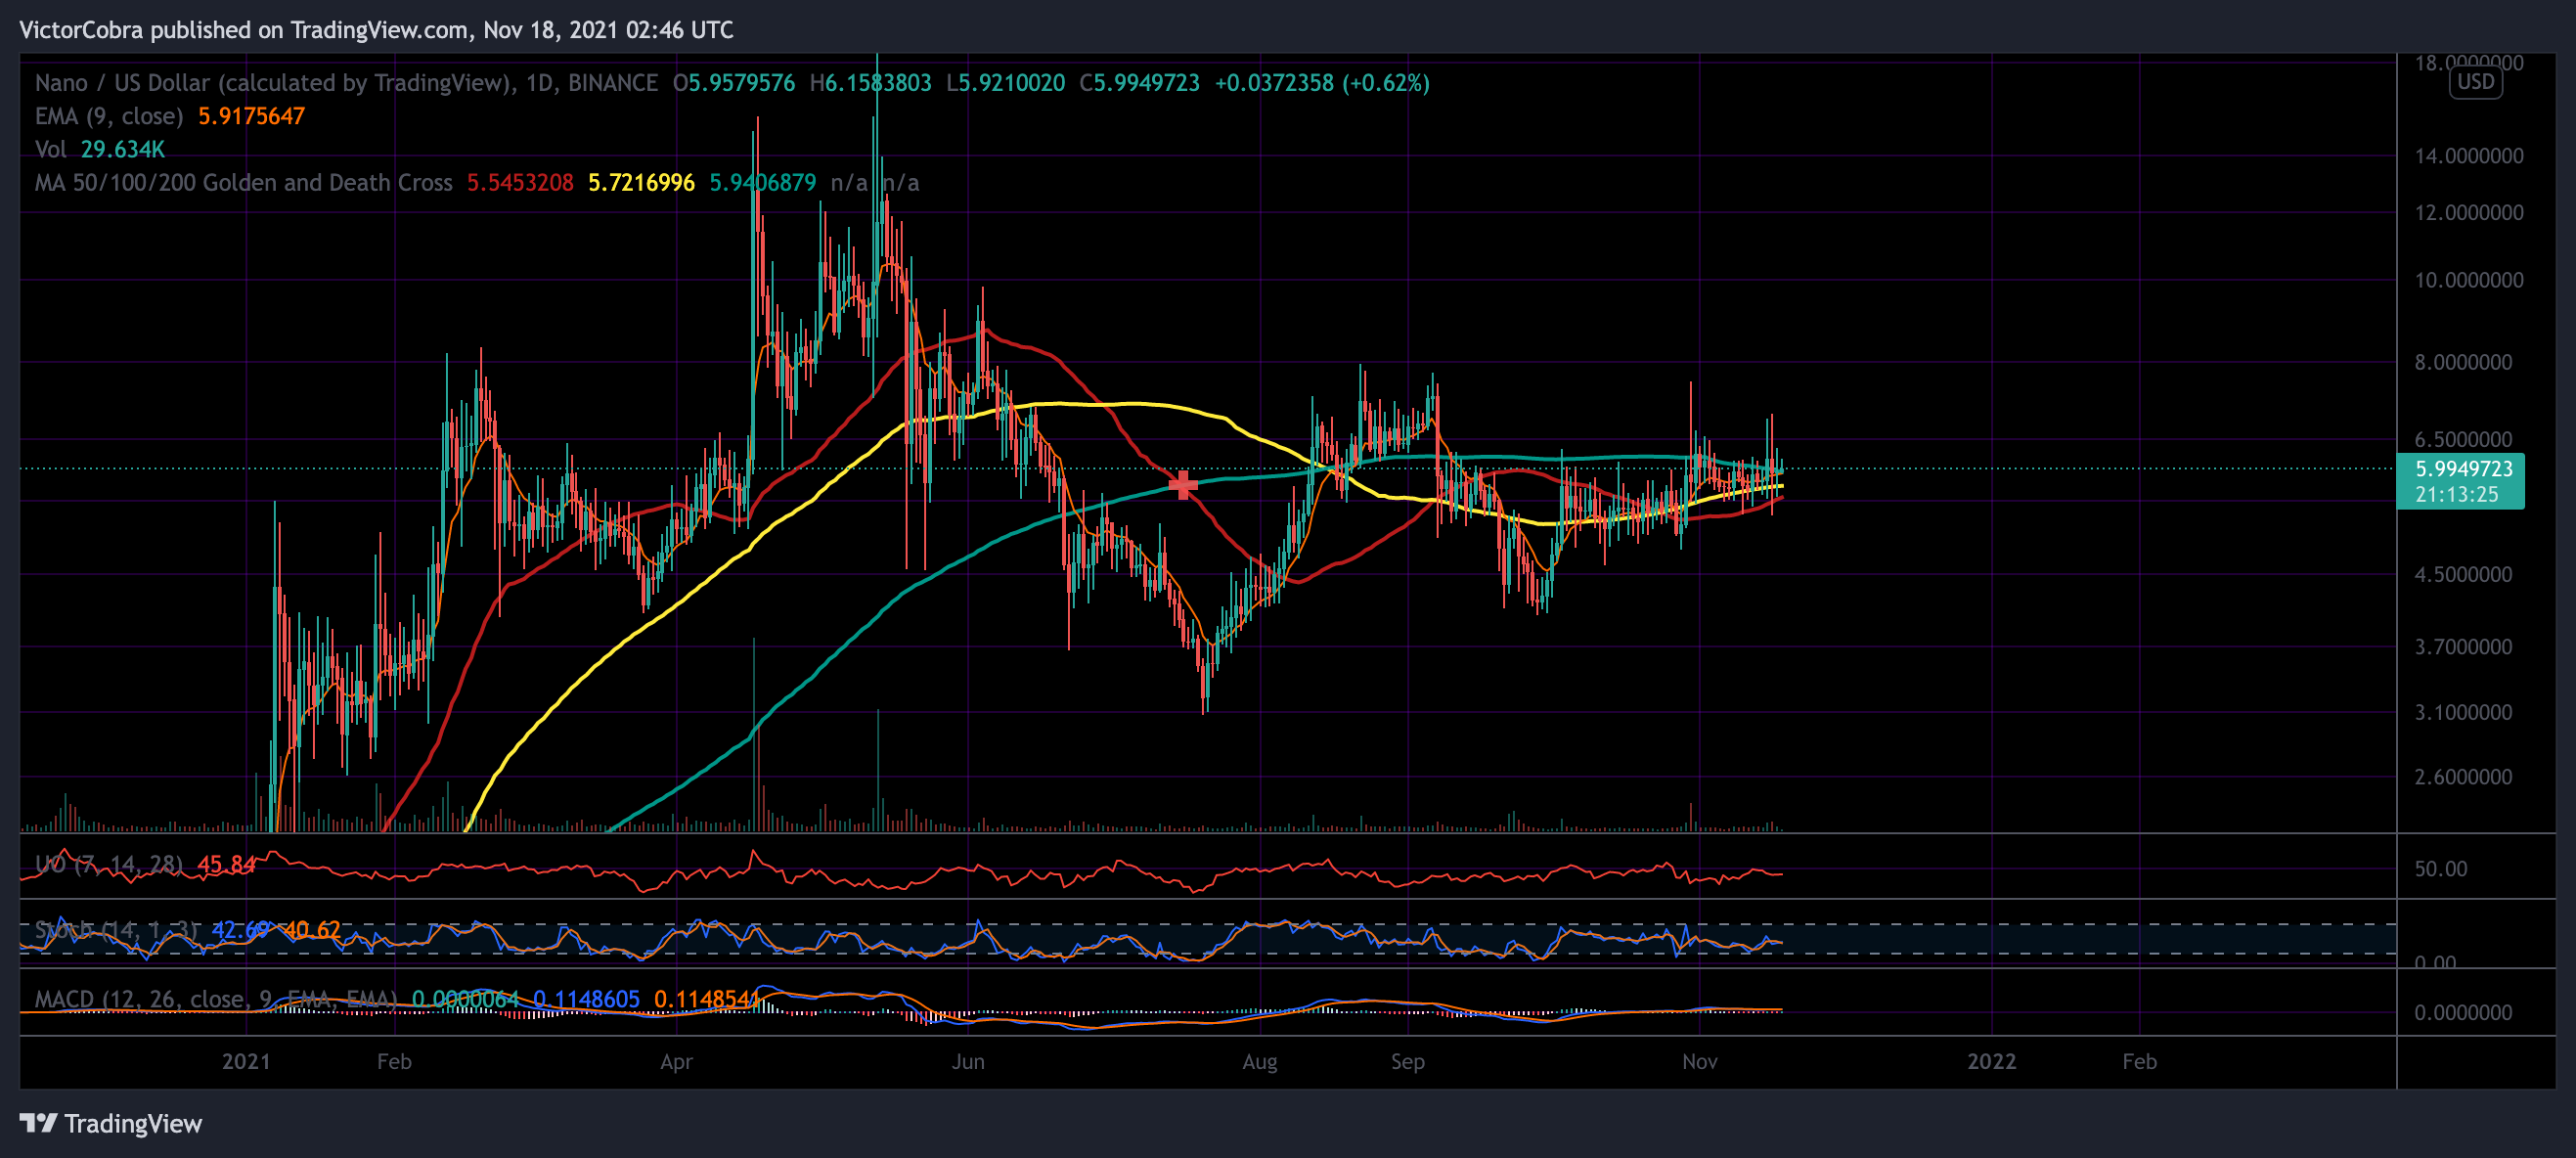Click the 2021 label on time axis
This screenshot has height=1158, width=2576.
point(246,1061)
